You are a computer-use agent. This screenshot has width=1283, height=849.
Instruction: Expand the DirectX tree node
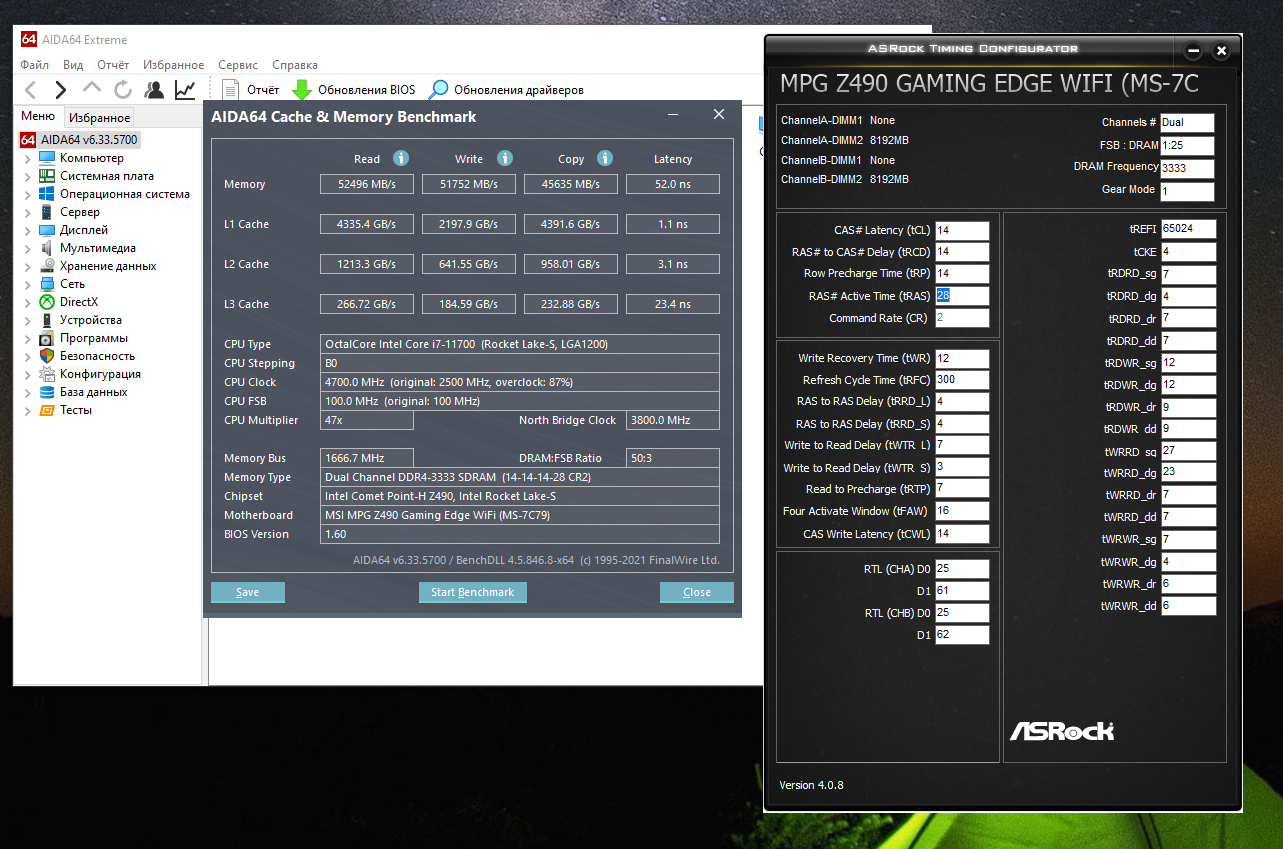point(28,302)
